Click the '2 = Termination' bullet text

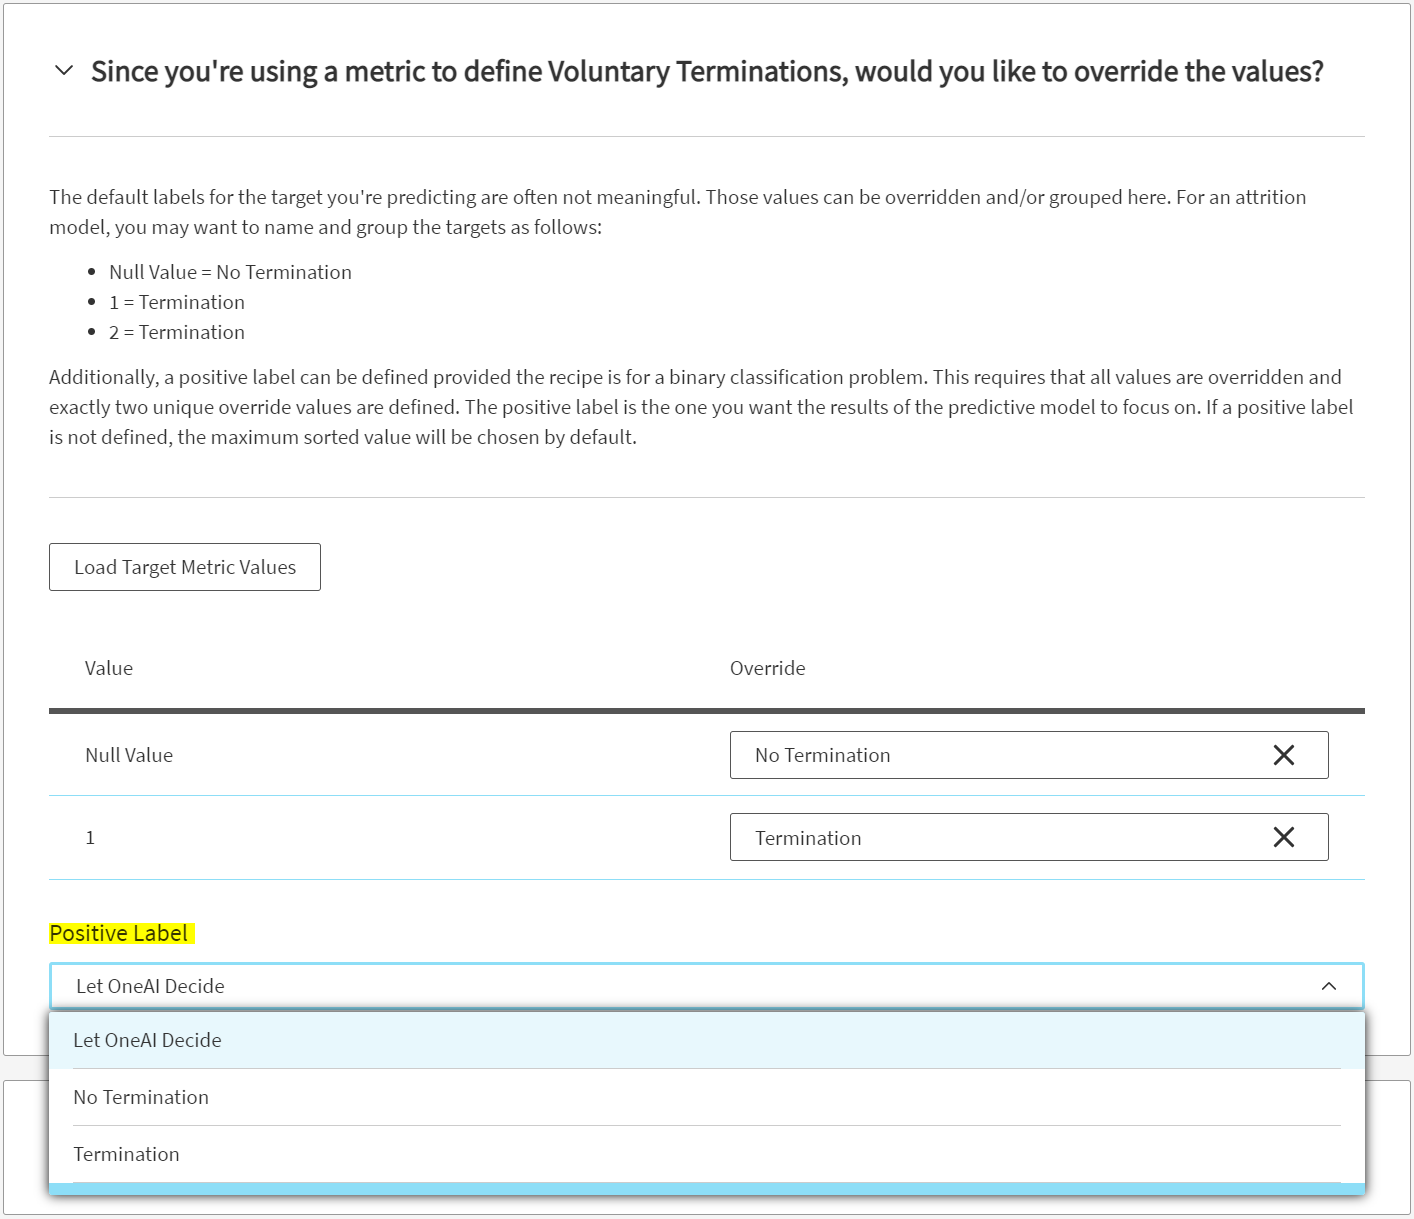[177, 332]
